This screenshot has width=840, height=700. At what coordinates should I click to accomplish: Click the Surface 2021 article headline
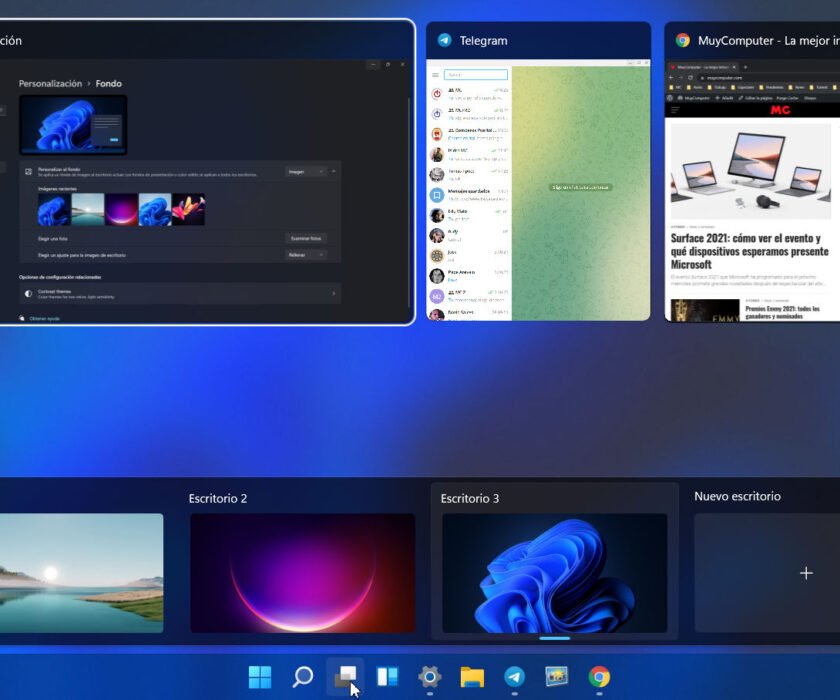(x=750, y=251)
